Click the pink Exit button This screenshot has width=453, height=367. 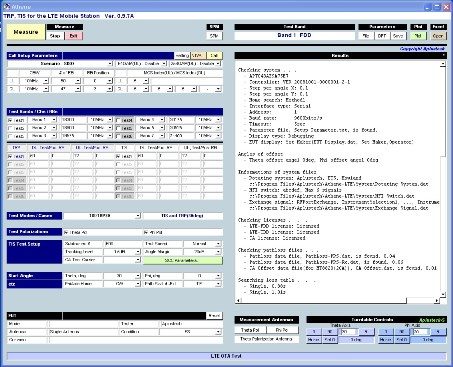[x=73, y=36]
